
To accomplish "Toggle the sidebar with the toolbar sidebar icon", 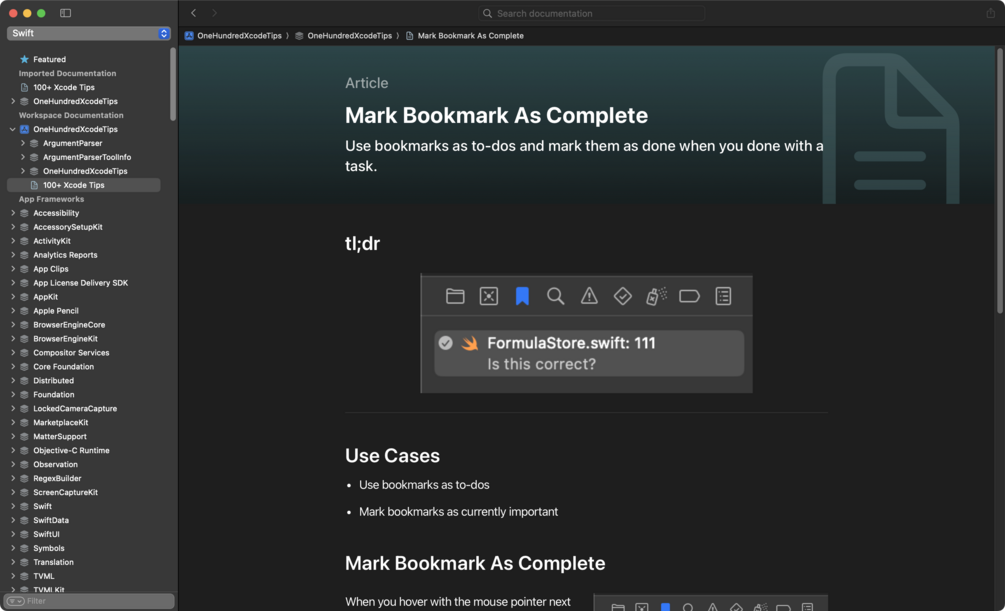I will (x=65, y=13).
